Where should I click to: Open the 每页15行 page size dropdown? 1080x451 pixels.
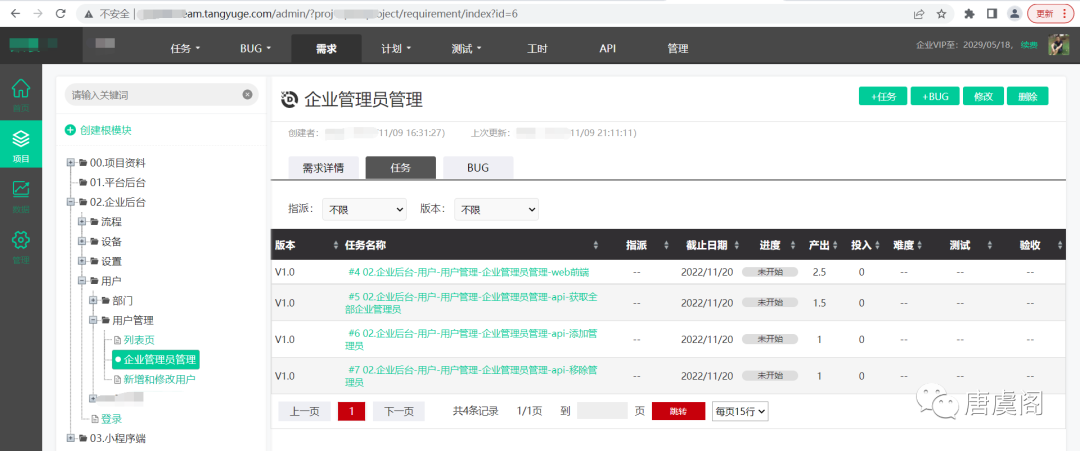tap(739, 411)
